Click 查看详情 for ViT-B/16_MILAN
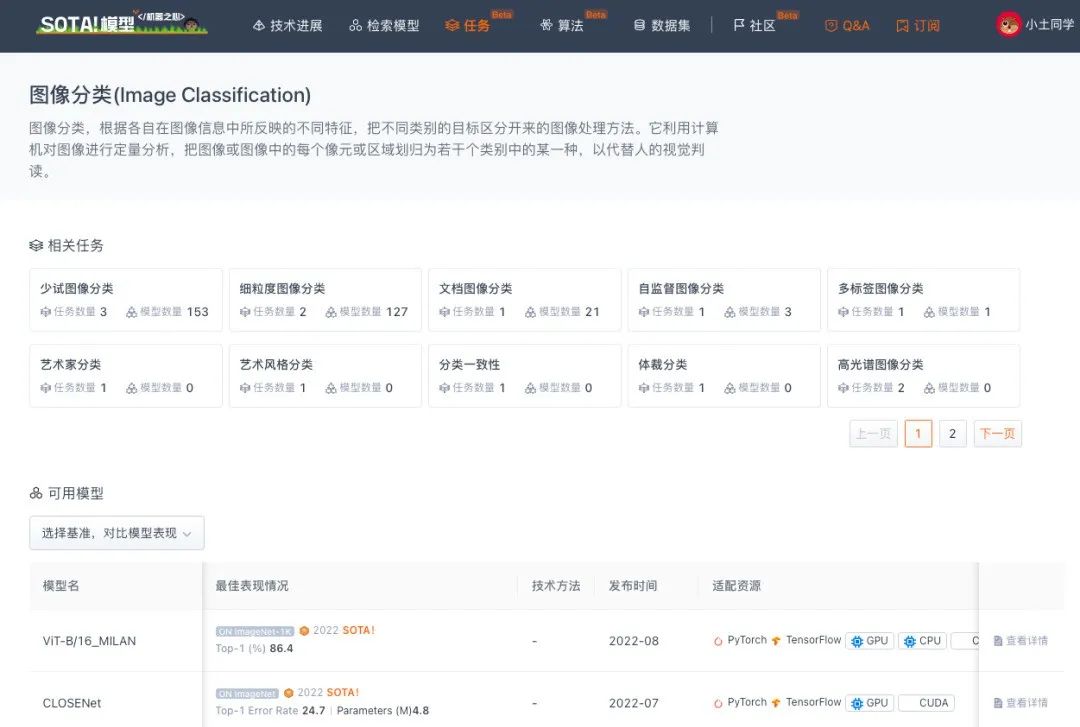1080x727 pixels. [1021, 641]
